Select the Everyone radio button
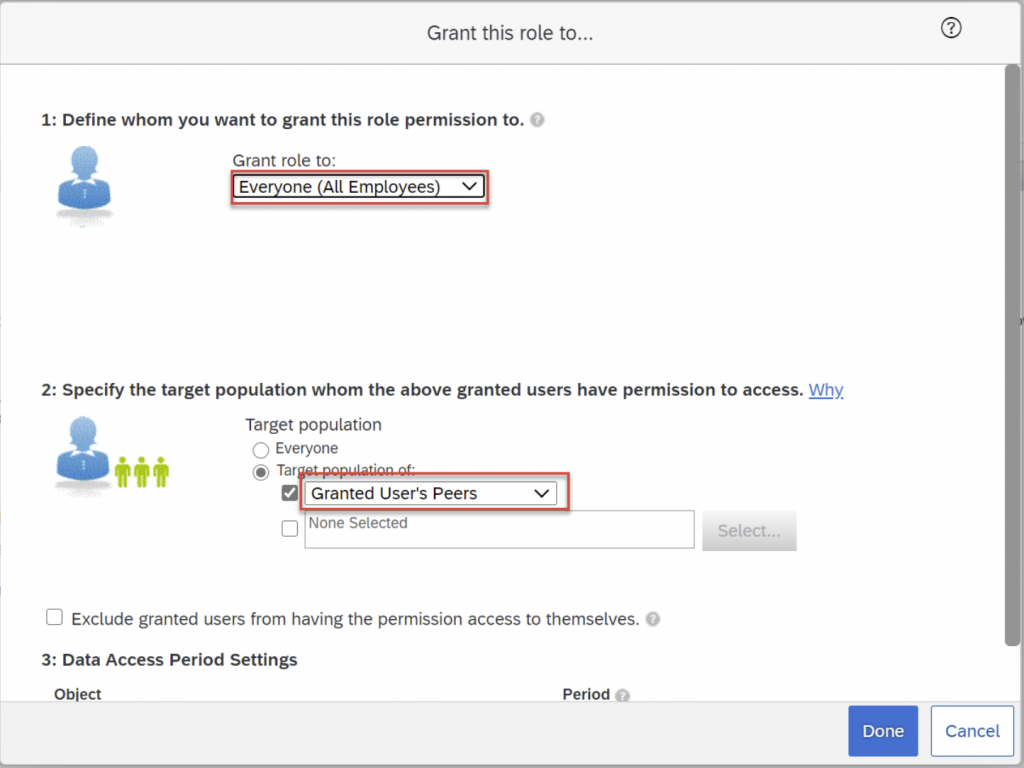 pyautogui.click(x=261, y=449)
